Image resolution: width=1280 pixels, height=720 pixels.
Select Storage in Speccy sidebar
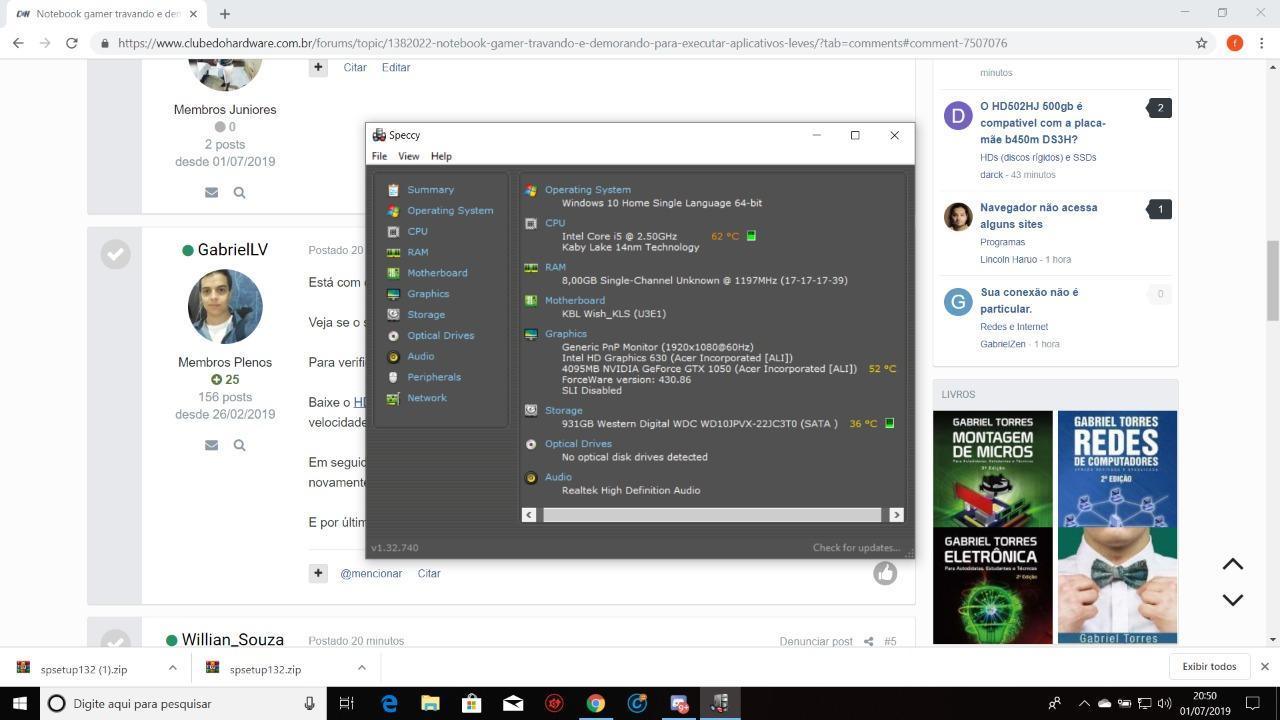point(426,315)
